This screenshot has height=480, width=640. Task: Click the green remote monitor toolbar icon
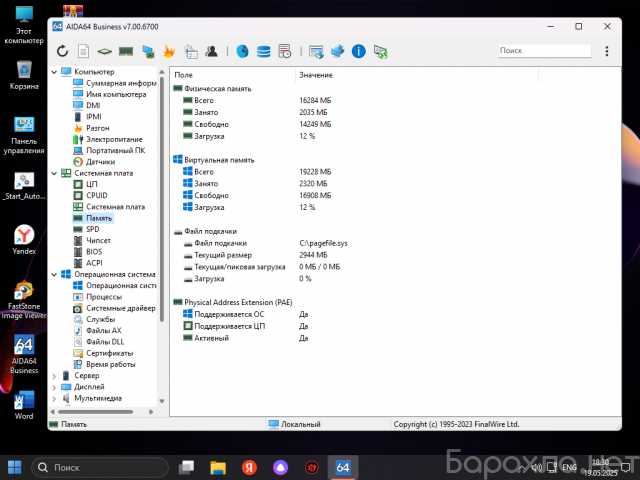pos(380,51)
